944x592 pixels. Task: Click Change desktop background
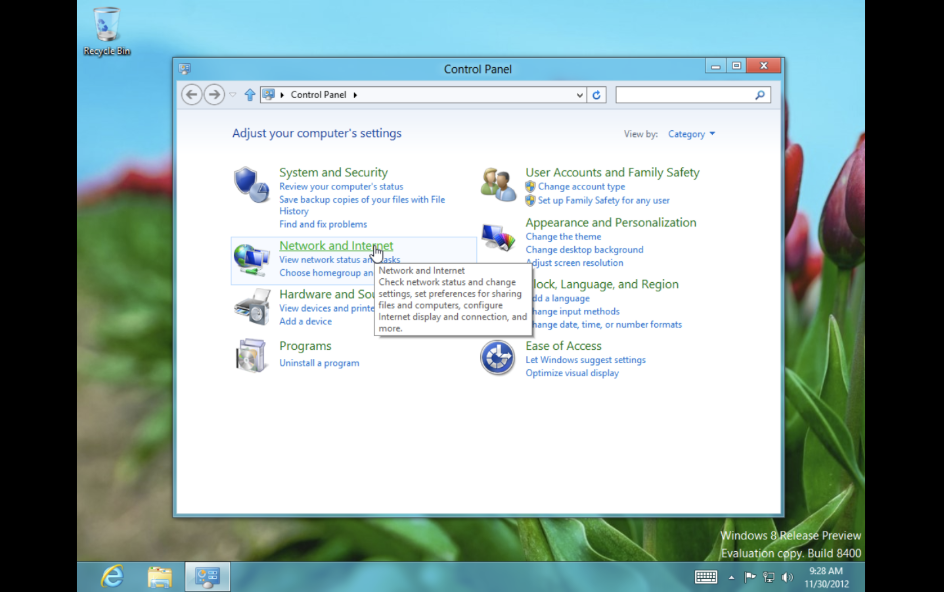click(x=584, y=250)
